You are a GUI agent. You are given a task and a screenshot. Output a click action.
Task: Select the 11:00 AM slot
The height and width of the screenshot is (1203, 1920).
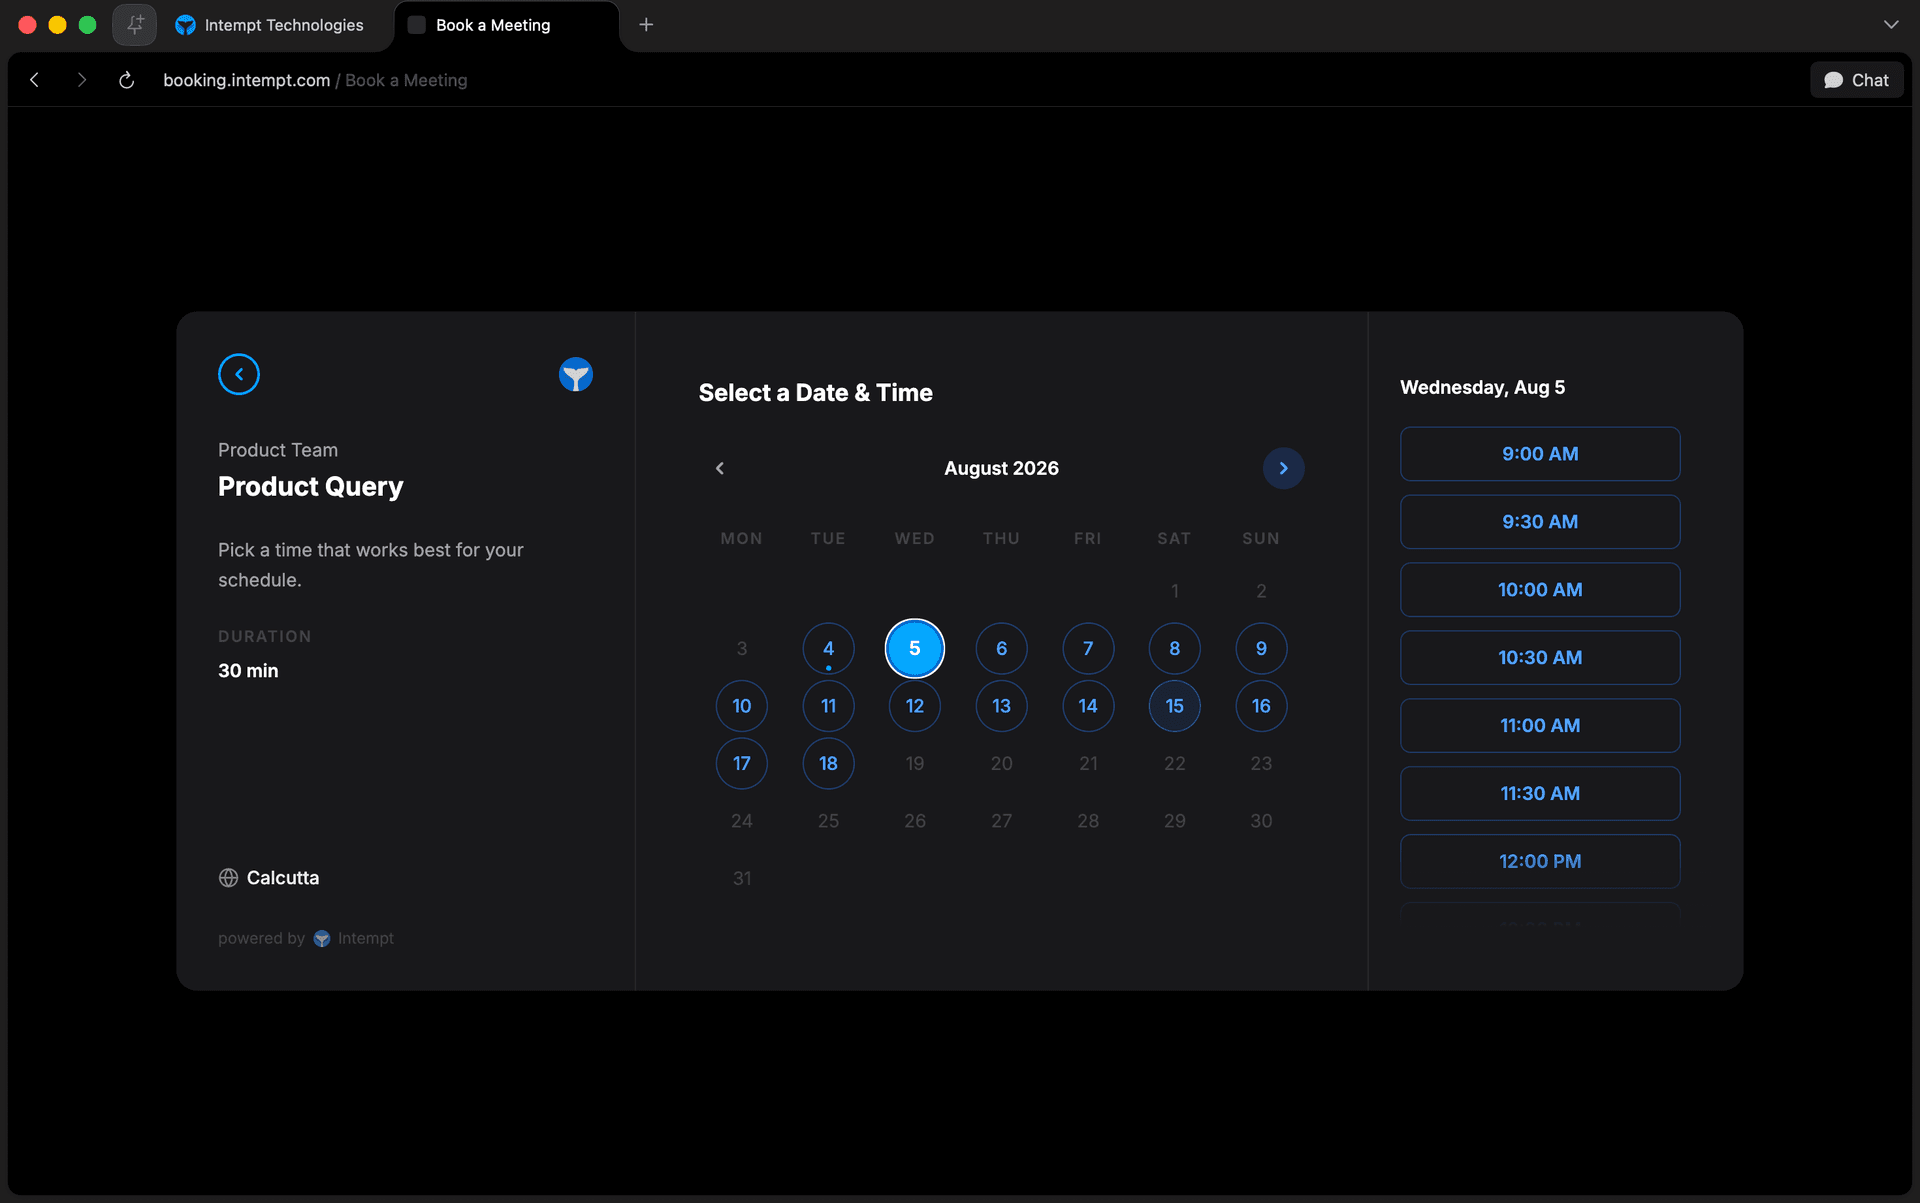(1540, 726)
